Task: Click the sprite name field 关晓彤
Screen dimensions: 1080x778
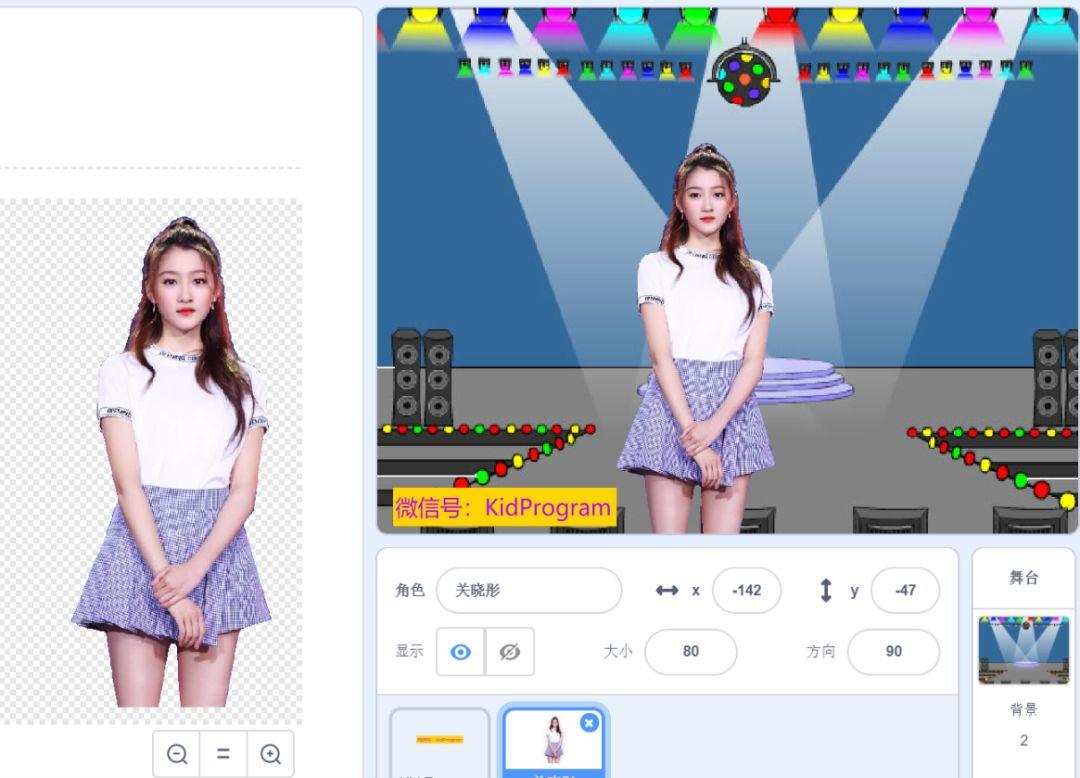Action: point(528,590)
